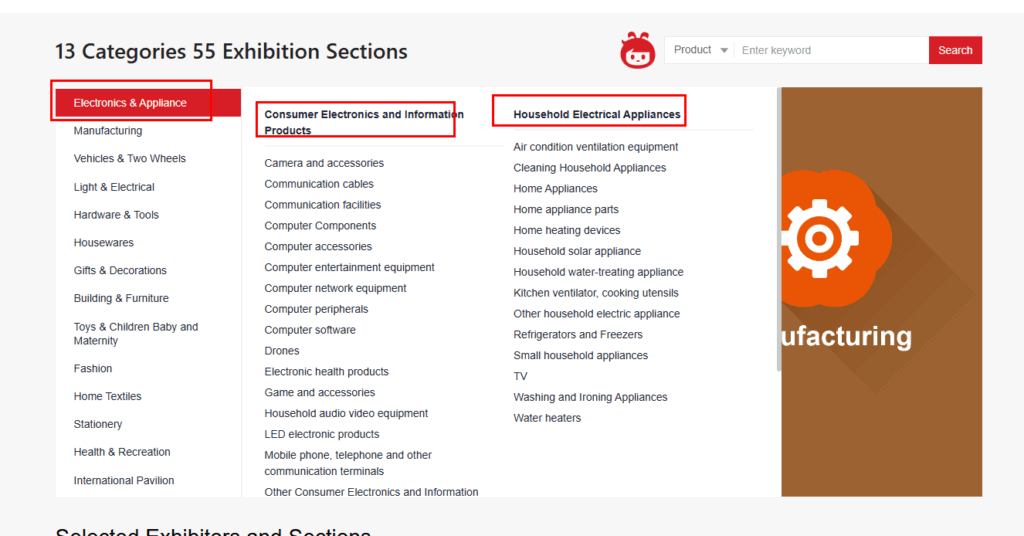Open Consumer Electronics and Information Products heading
This screenshot has width=1024, height=536.
coord(364,122)
